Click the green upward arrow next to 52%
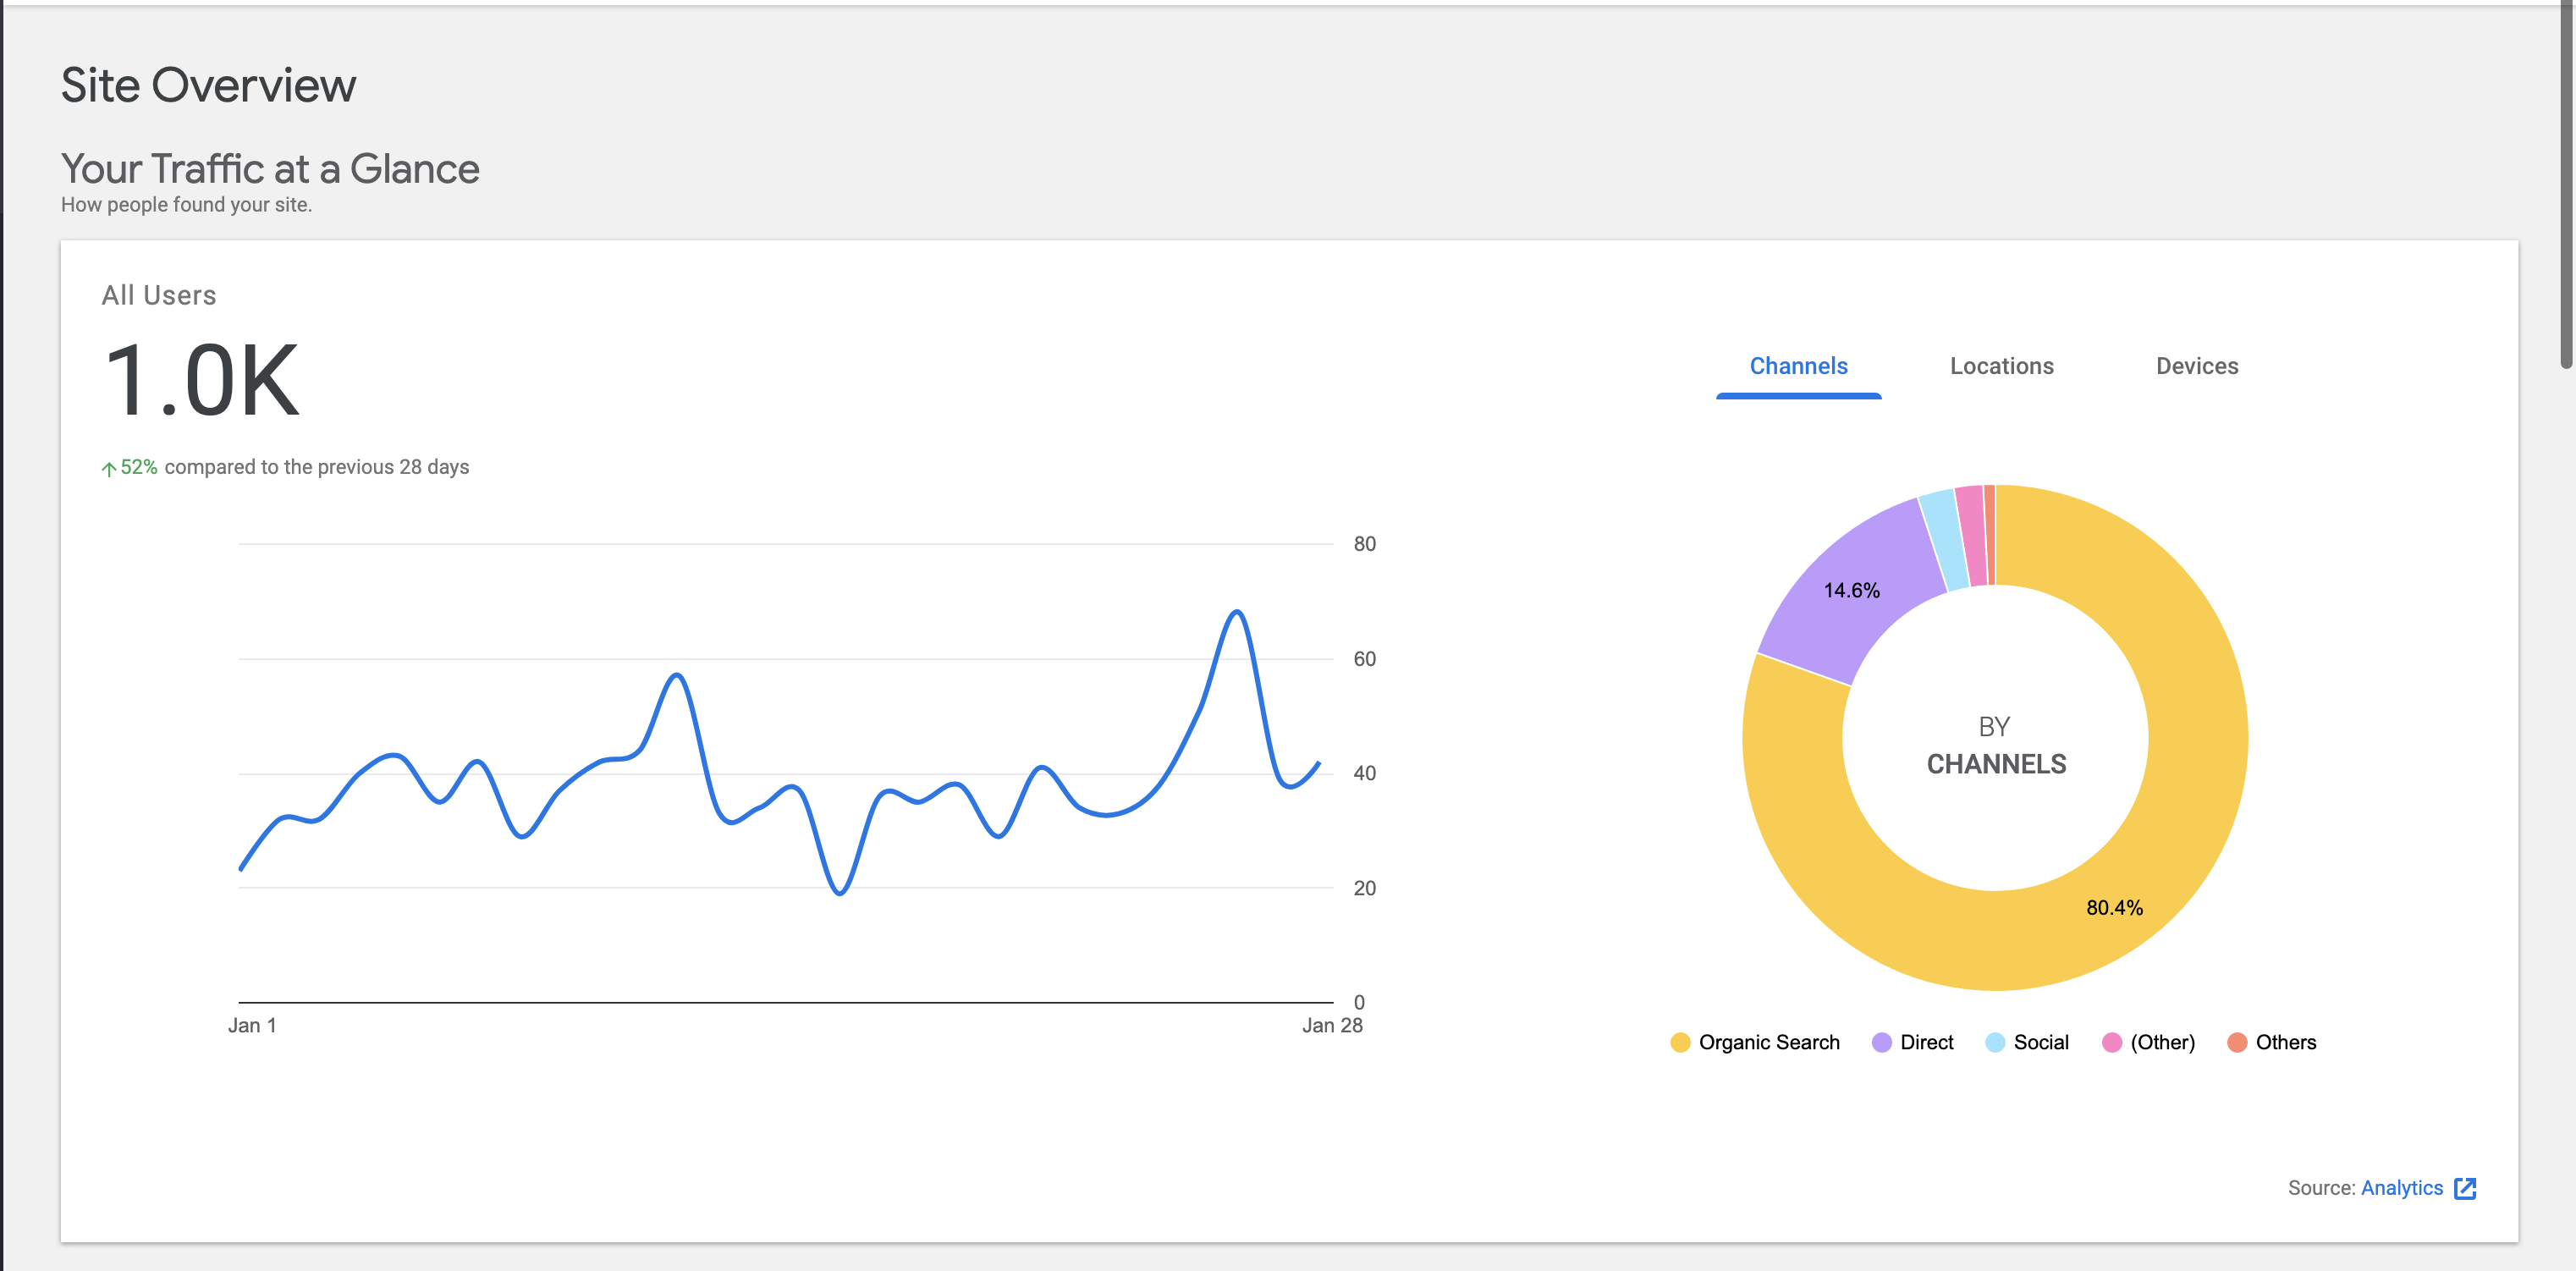 tap(108, 466)
